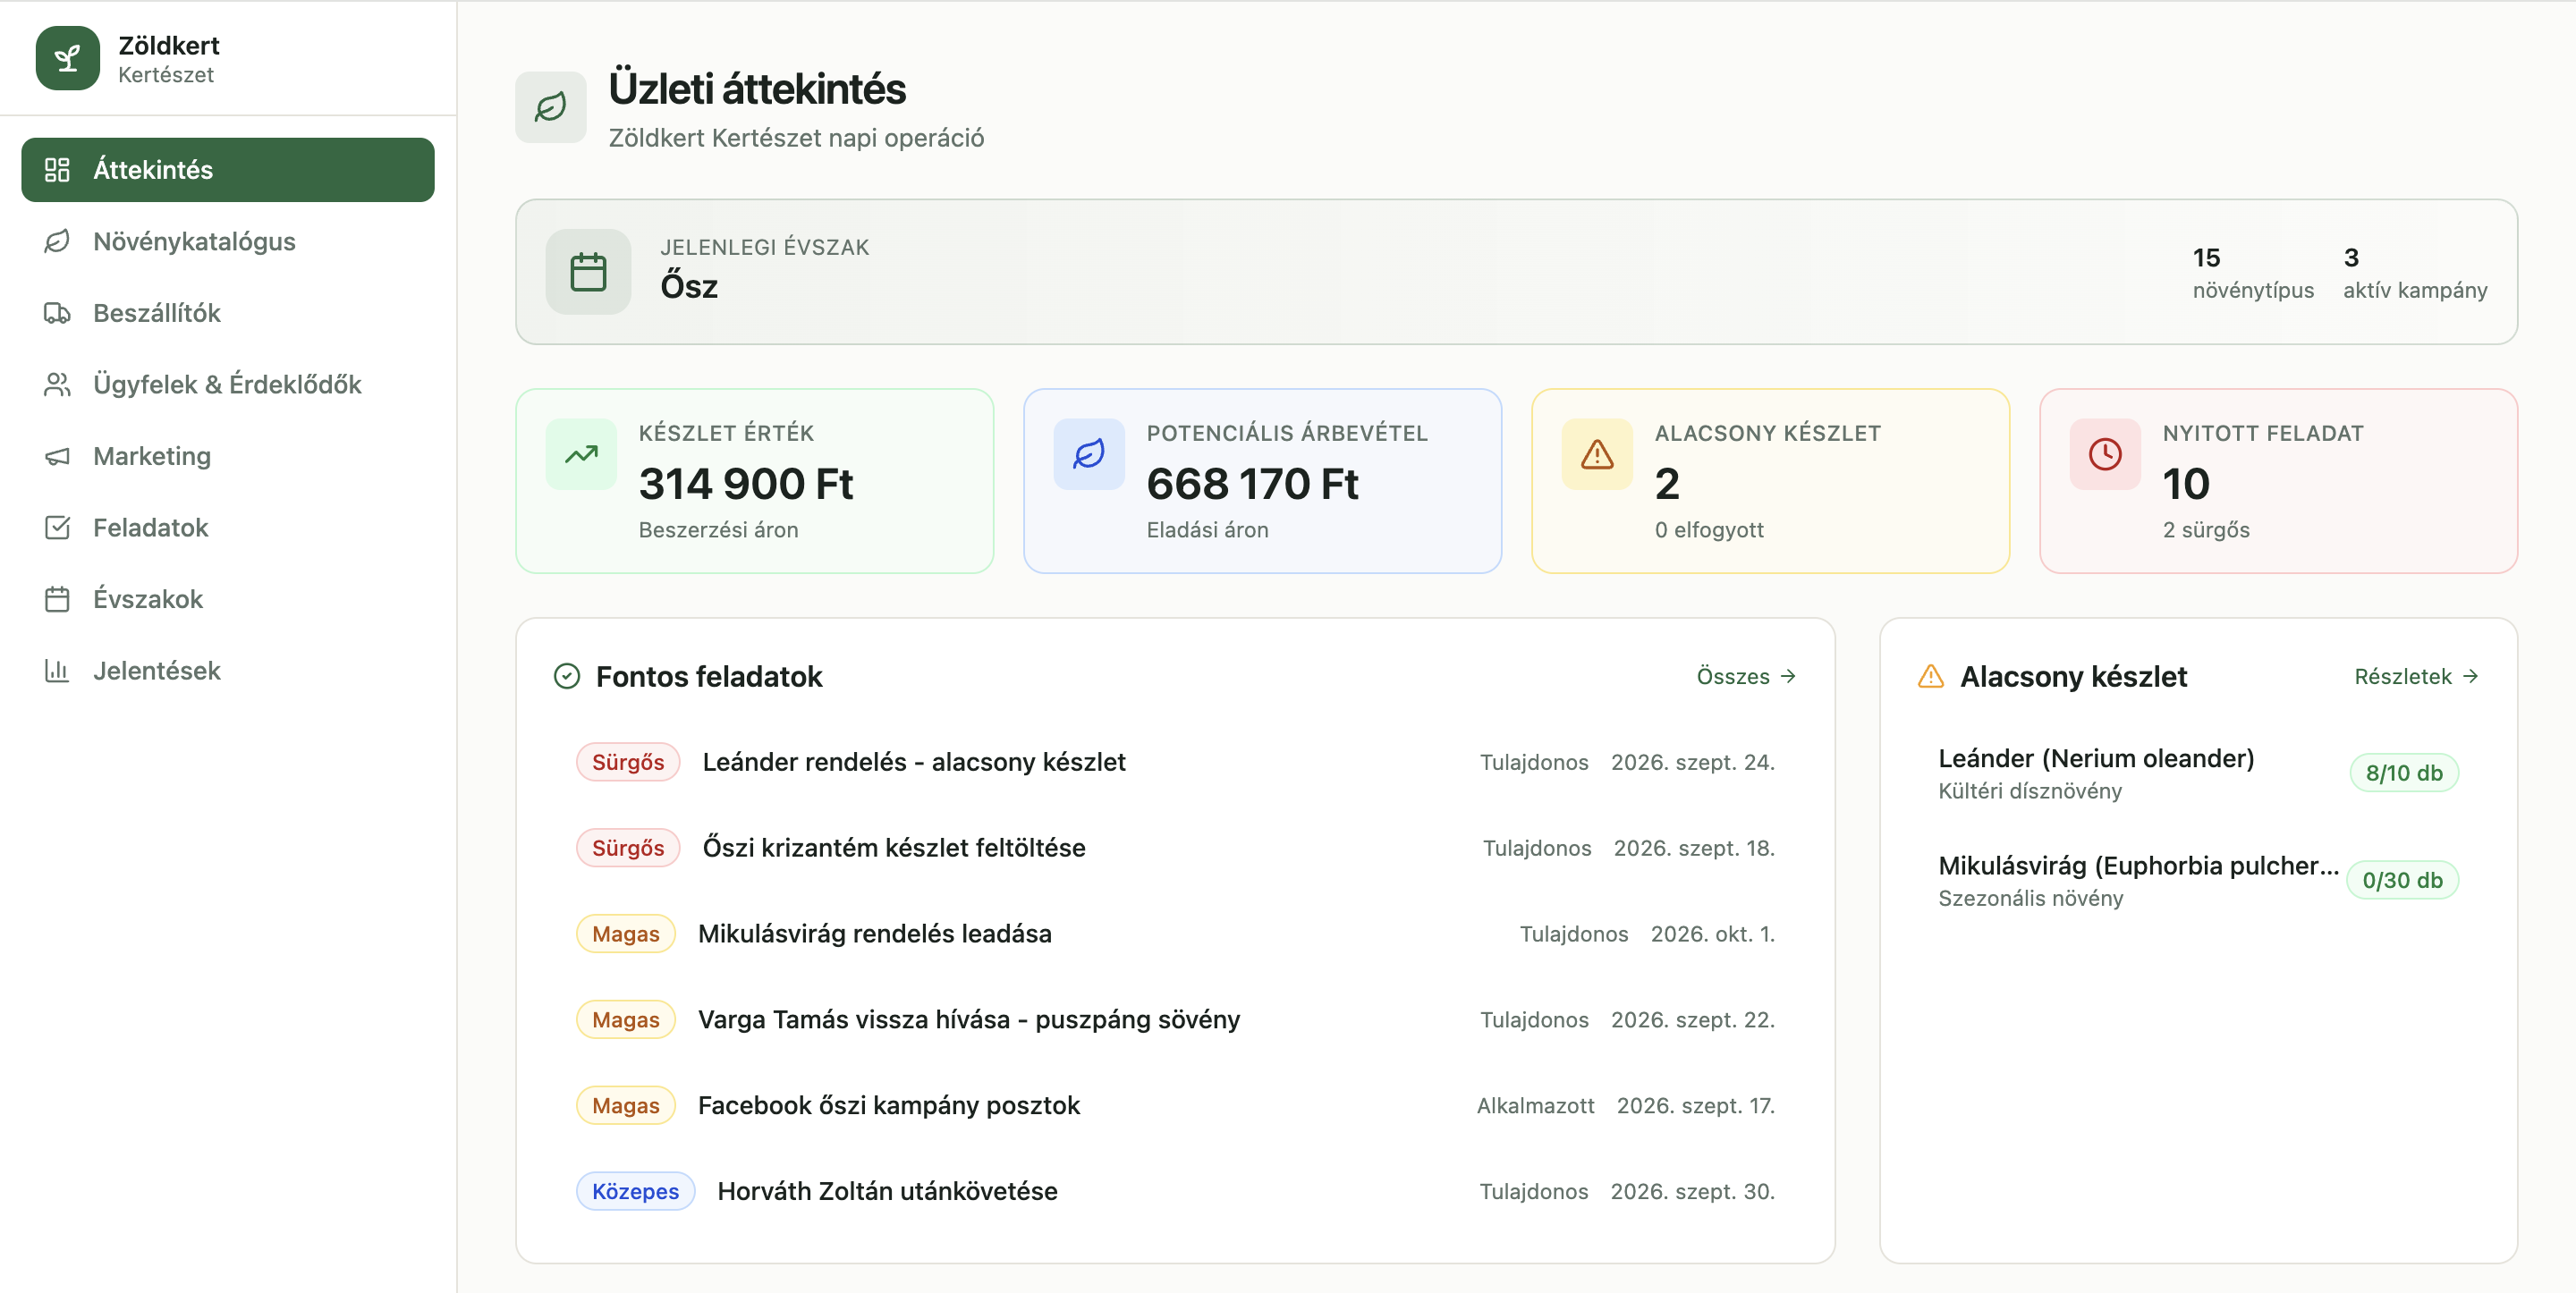The image size is (2576, 1293).
Task: Click the 0/30 db stock badge
Action: (x=2402, y=881)
